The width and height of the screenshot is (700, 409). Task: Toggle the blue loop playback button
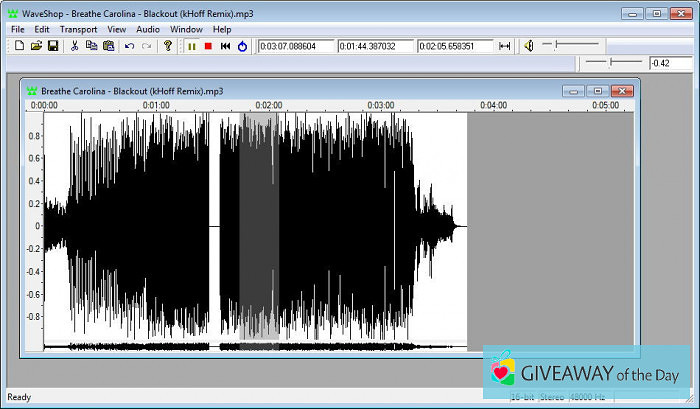point(242,46)
